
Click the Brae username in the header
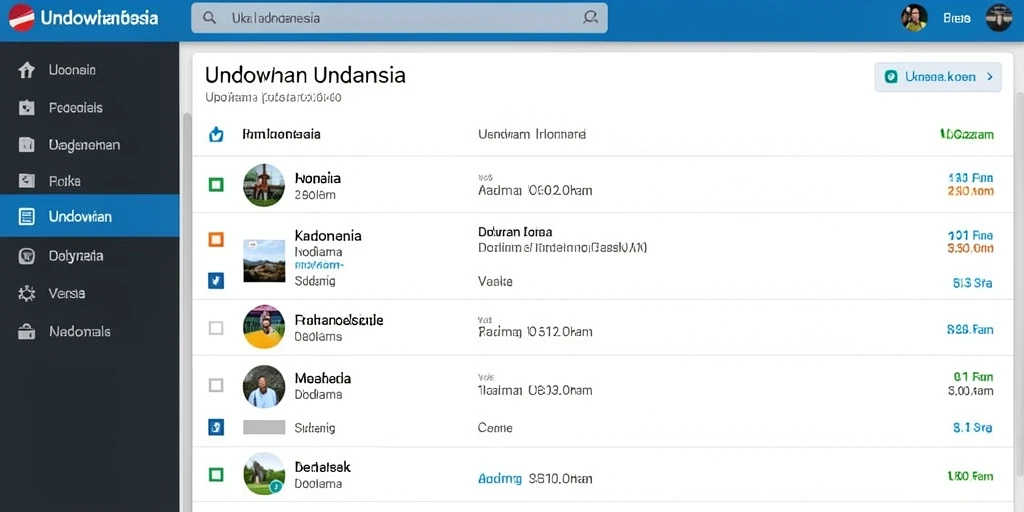(x=957, y=18)
